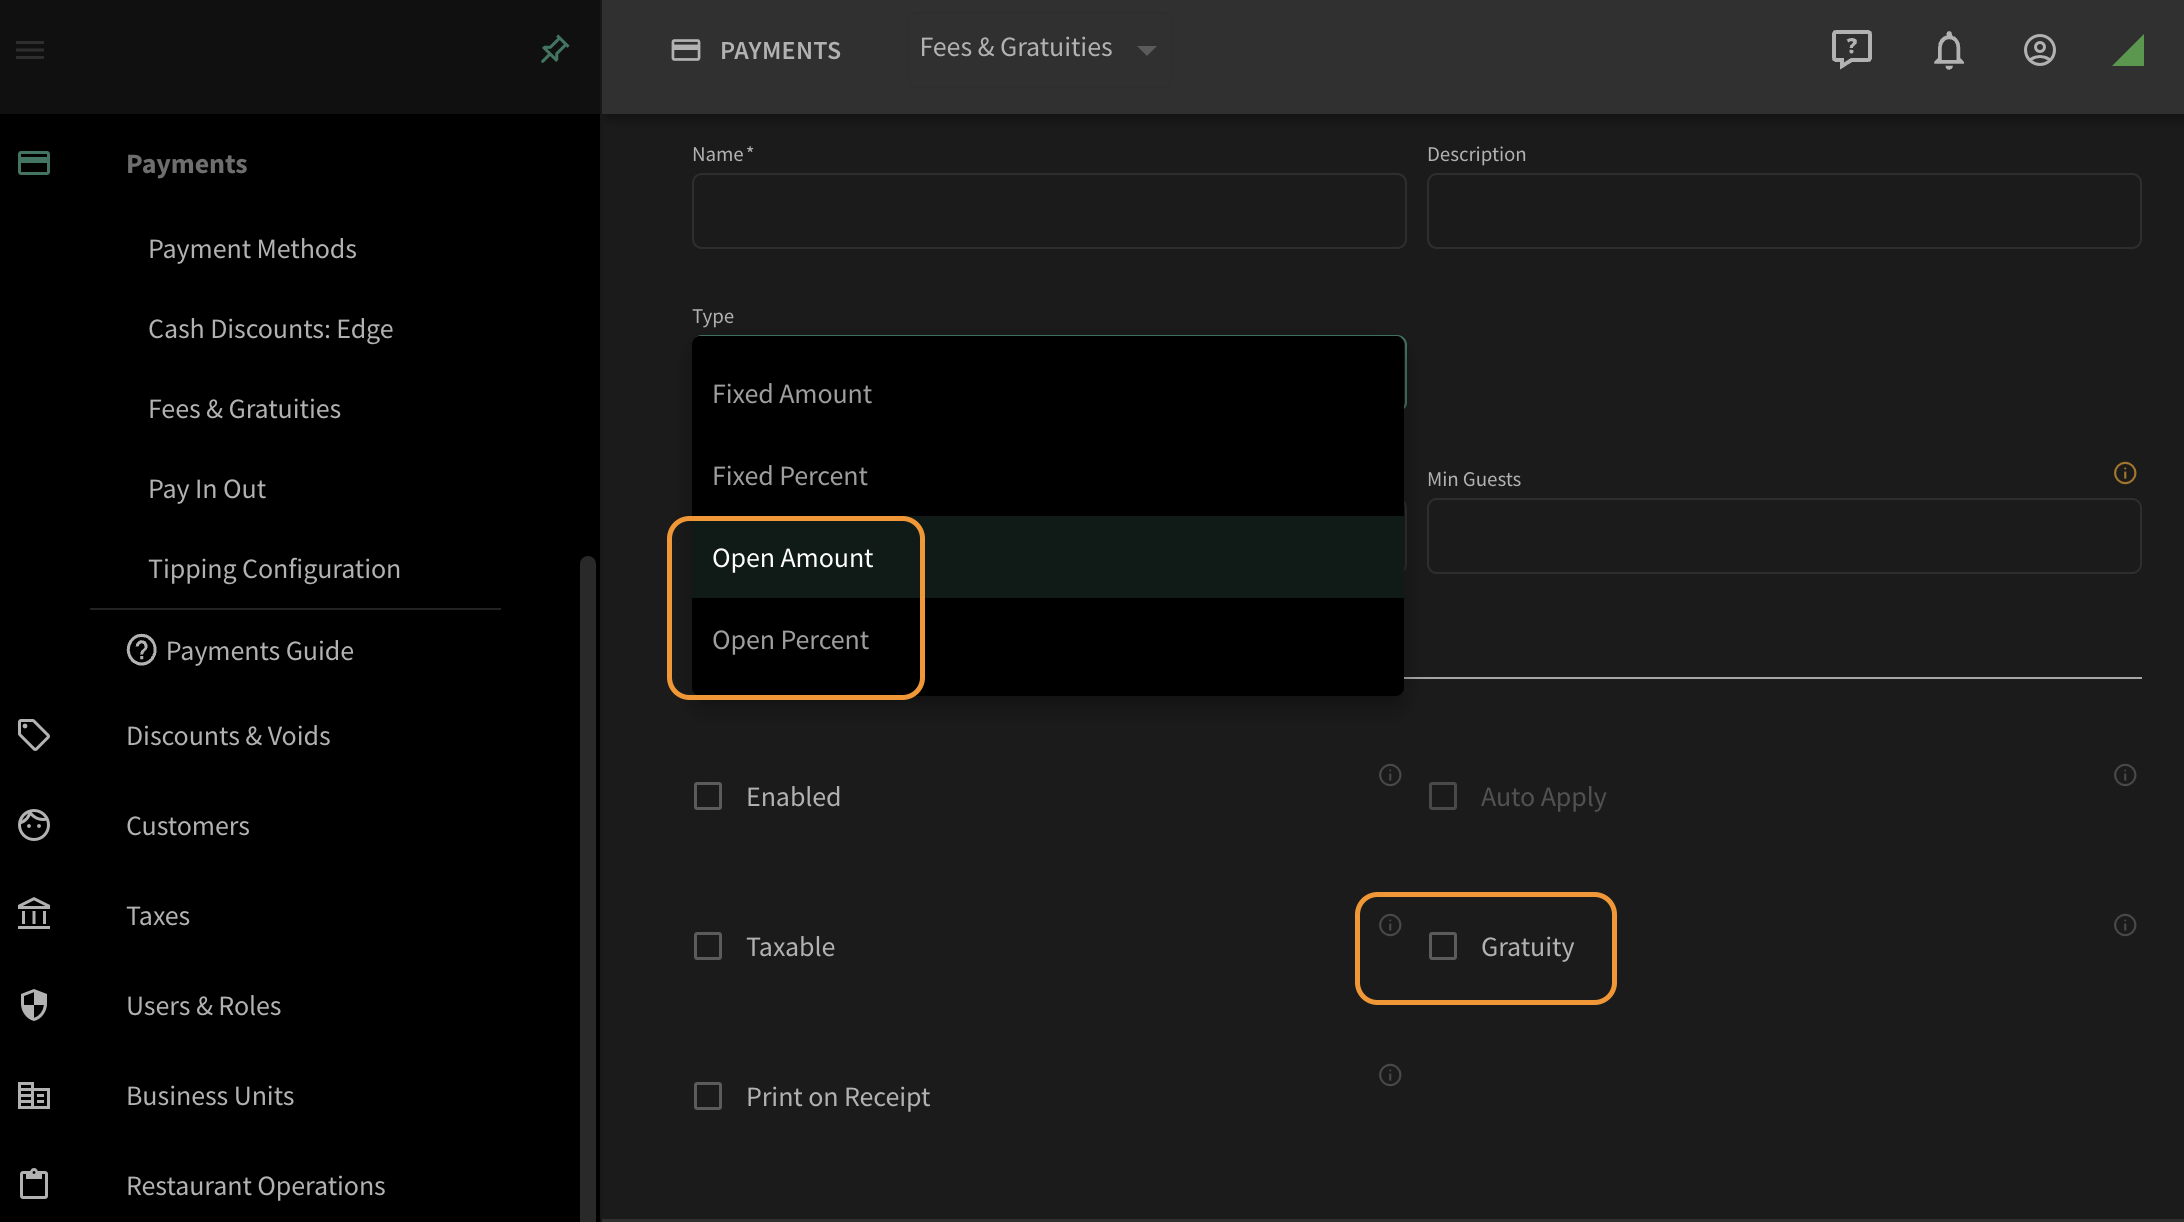Select Fixed Percent type option
This screenshot has width=2184, height=1222.
click(x=1048, y=476)
